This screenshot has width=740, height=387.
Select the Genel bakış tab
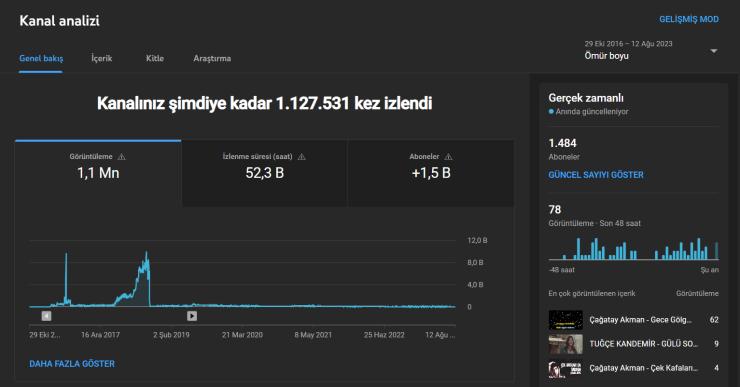coord(41,59)
